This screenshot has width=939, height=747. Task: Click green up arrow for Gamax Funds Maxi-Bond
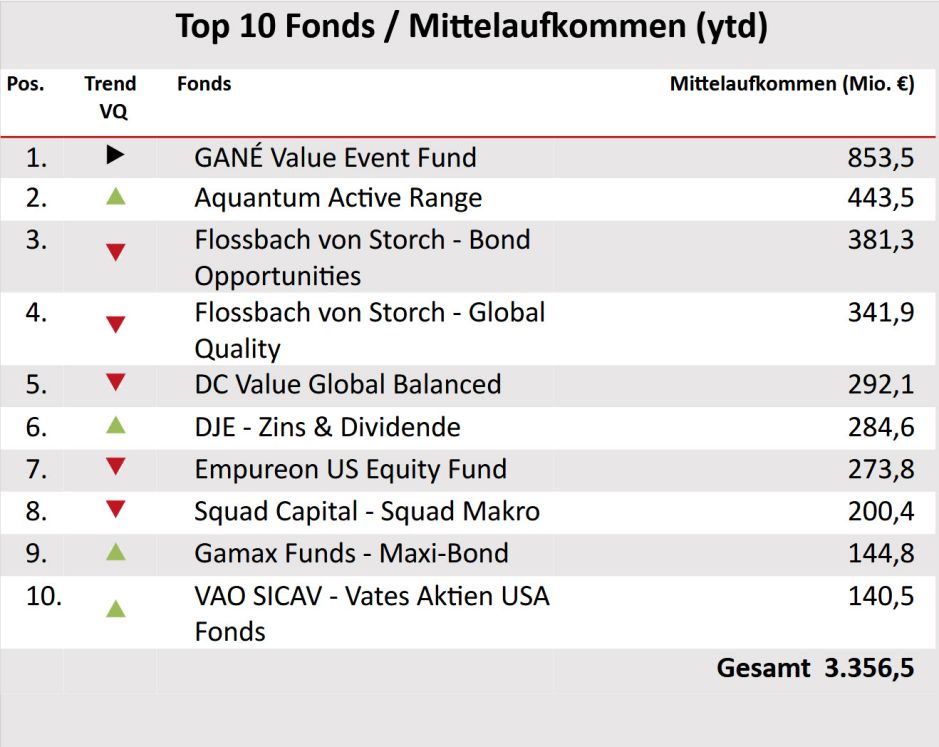[116, 551]
